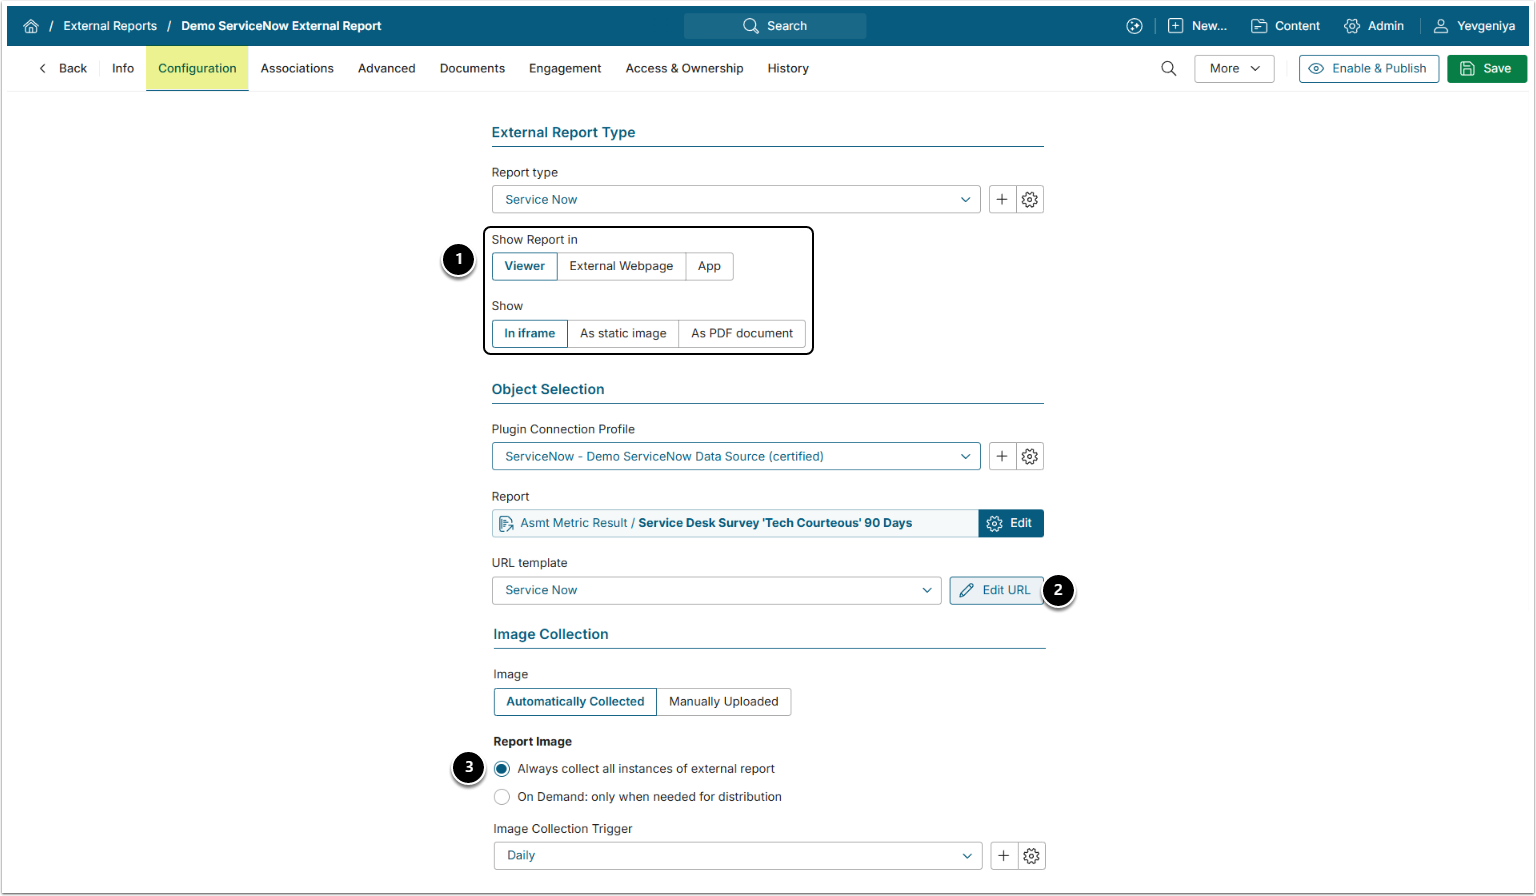
Task: Open the Report type gear settings
Action: tap(1030, 199)
